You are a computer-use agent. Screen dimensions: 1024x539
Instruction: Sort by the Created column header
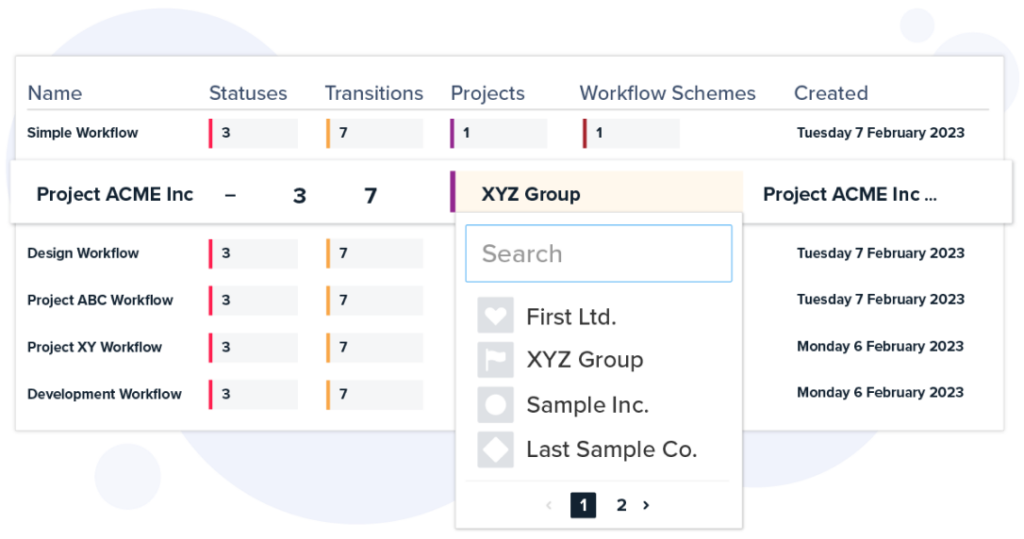tap(831, 93)
